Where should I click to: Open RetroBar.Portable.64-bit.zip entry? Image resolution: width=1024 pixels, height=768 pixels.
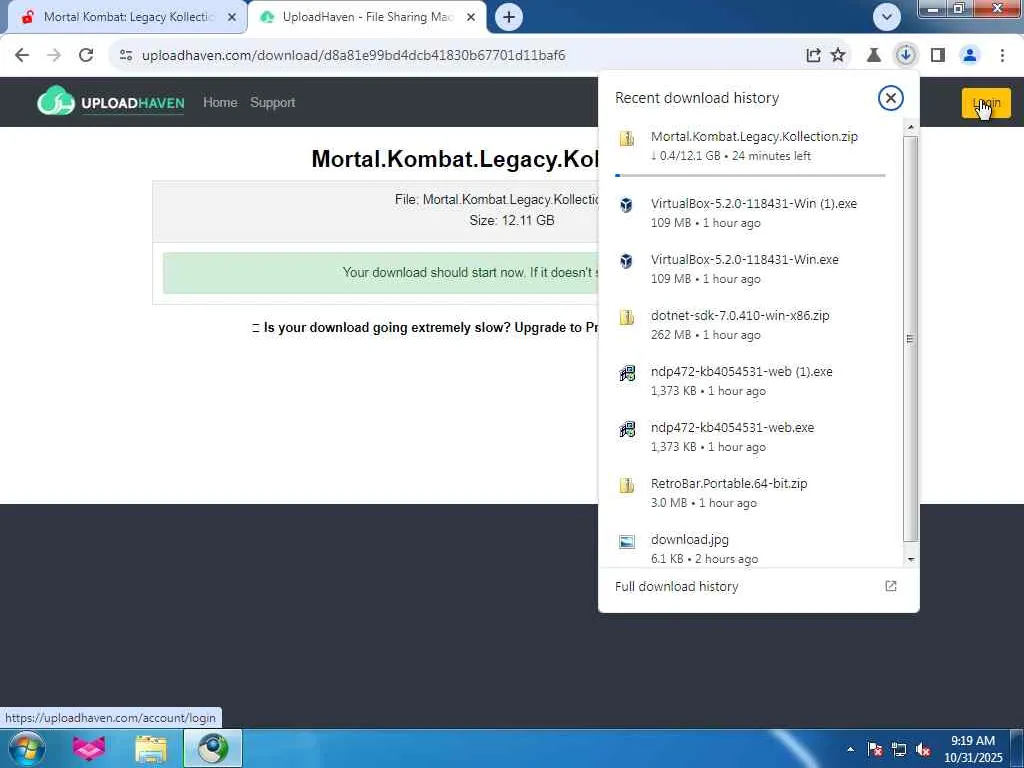click(x=750, y=494)
